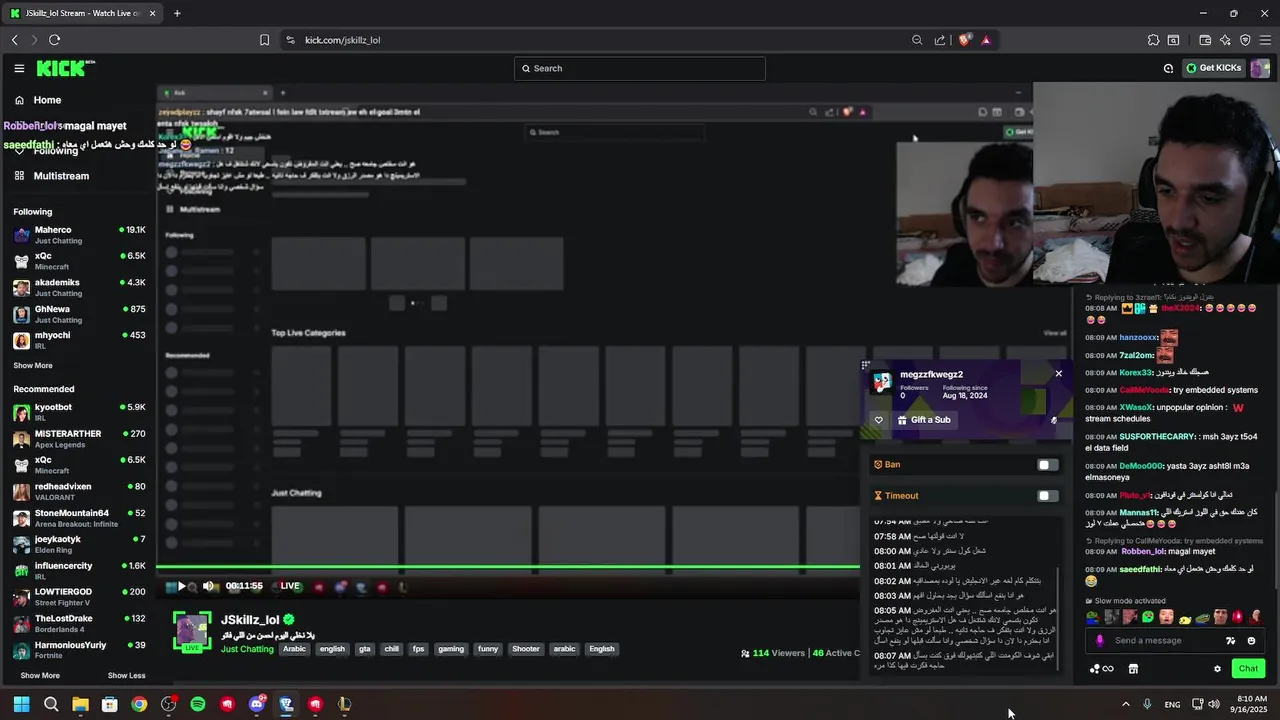The width and height of the screenshot is (1280, 720).
Task: Close the megzzfkwegz2 user card
Action: point(1059,374)
